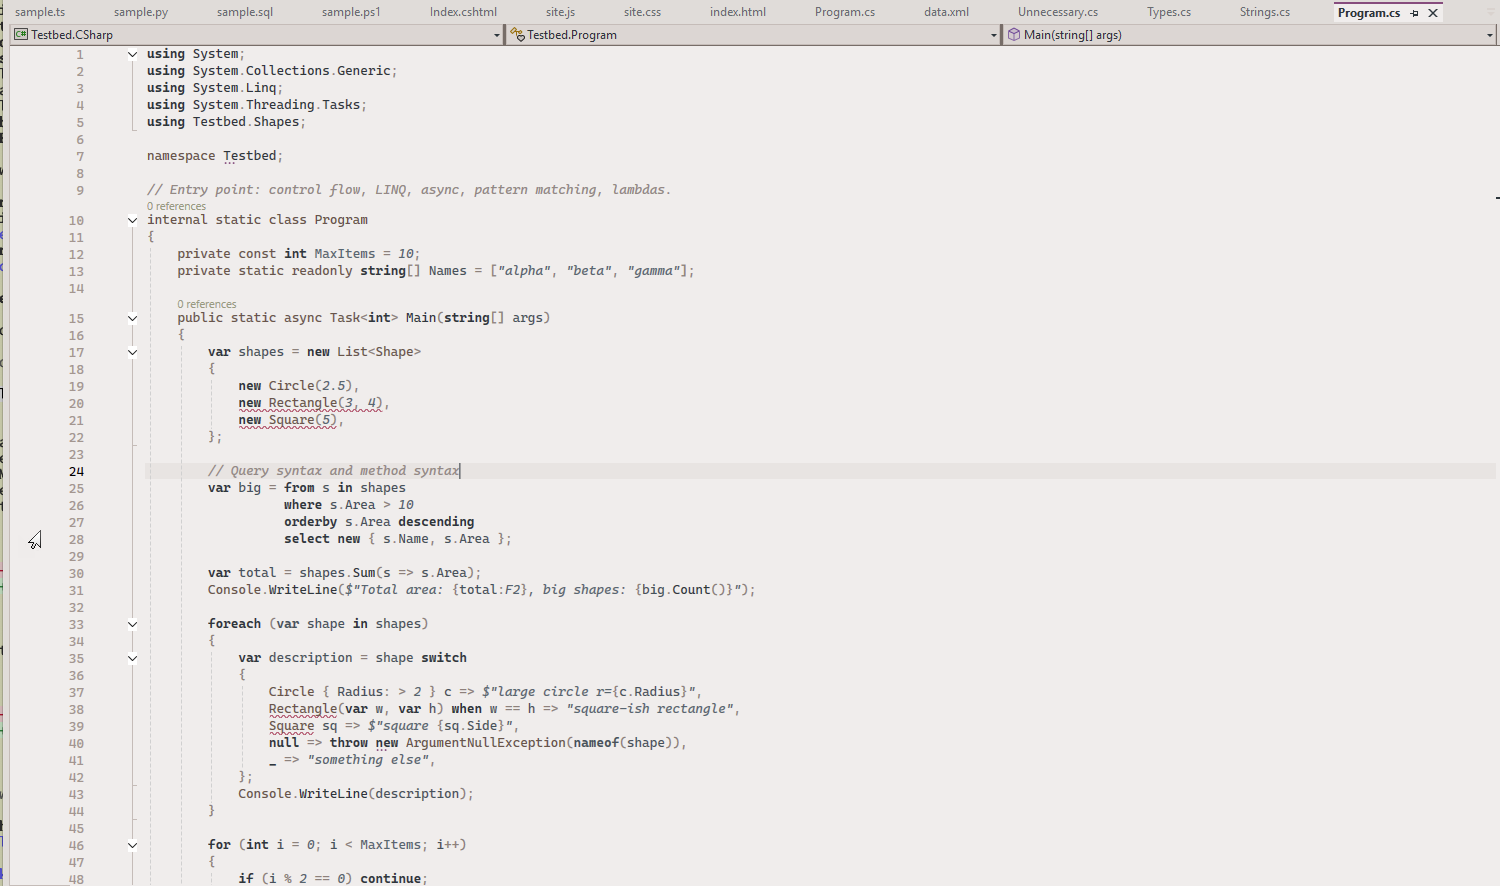Viewport: 1500px width, 886px height.
Task: Switch to the index.html tab
Action: (x=738, y=12)
